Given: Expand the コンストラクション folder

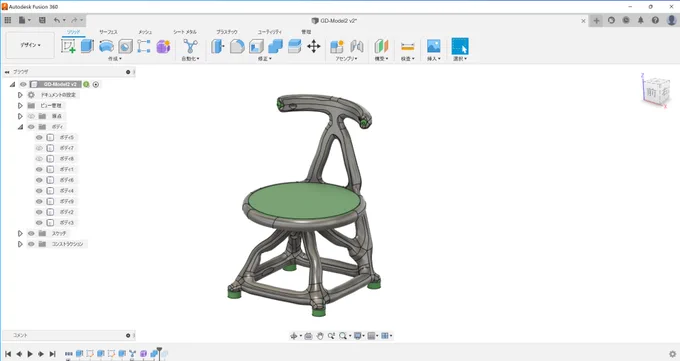Looking at the screenshot, I should pyautogui.click(x=20, y=244).
